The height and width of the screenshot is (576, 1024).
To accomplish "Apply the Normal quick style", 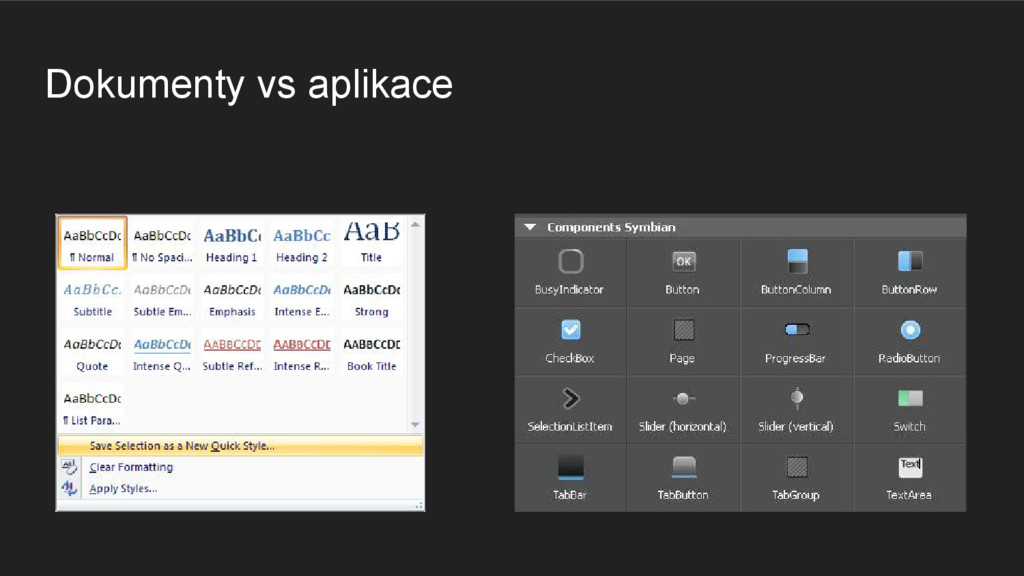I will click(92, 243).
